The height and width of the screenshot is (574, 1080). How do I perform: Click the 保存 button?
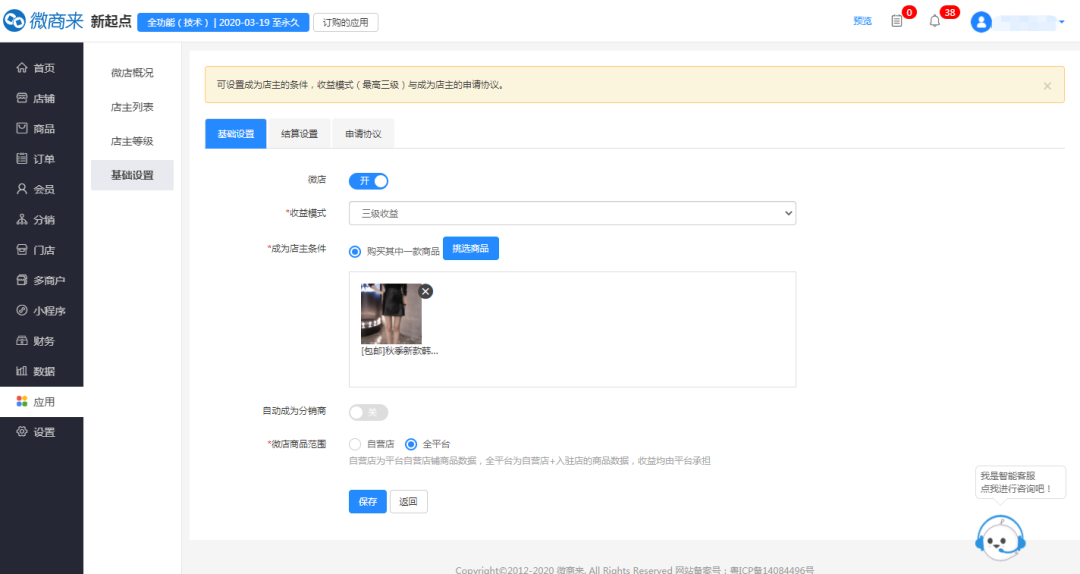pyautogui.click(x=368, y=502)
